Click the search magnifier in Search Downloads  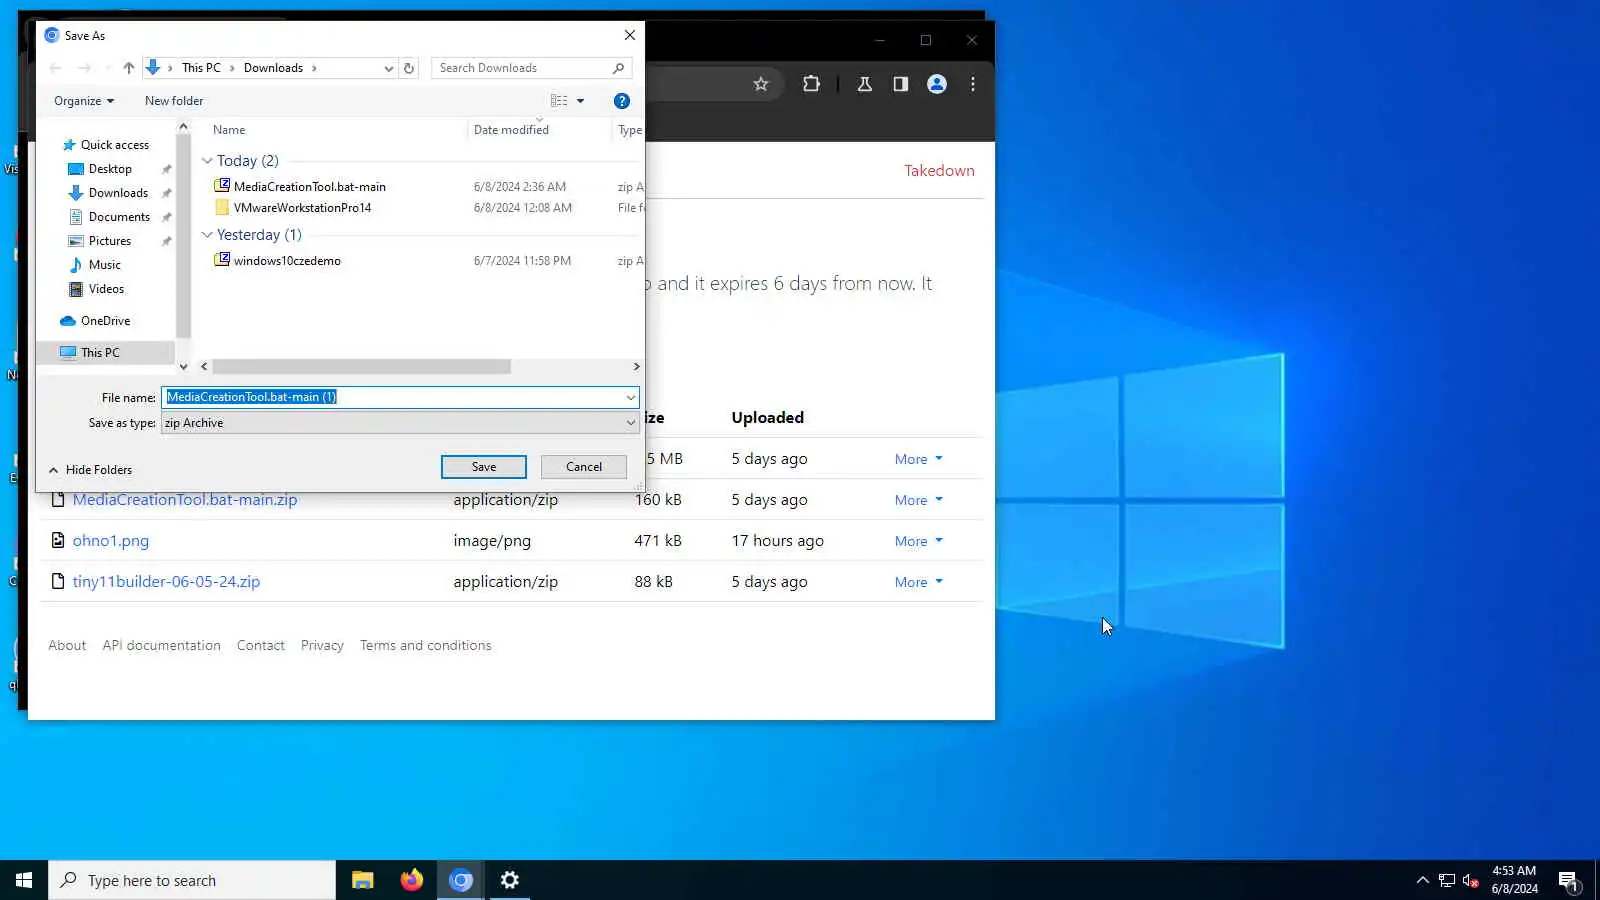coord(618,68)
